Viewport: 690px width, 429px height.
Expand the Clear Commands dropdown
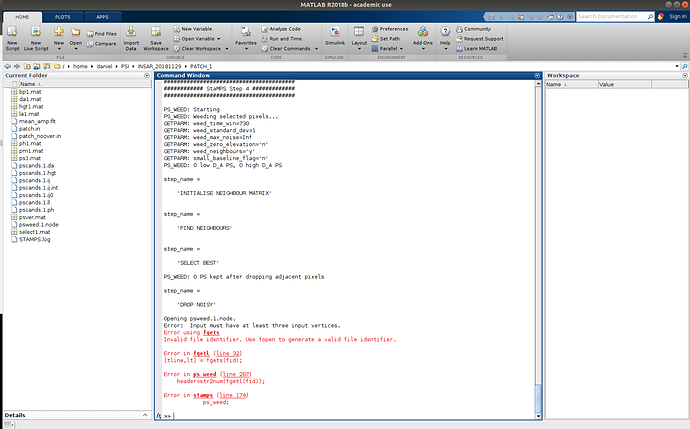coord(316,48)
